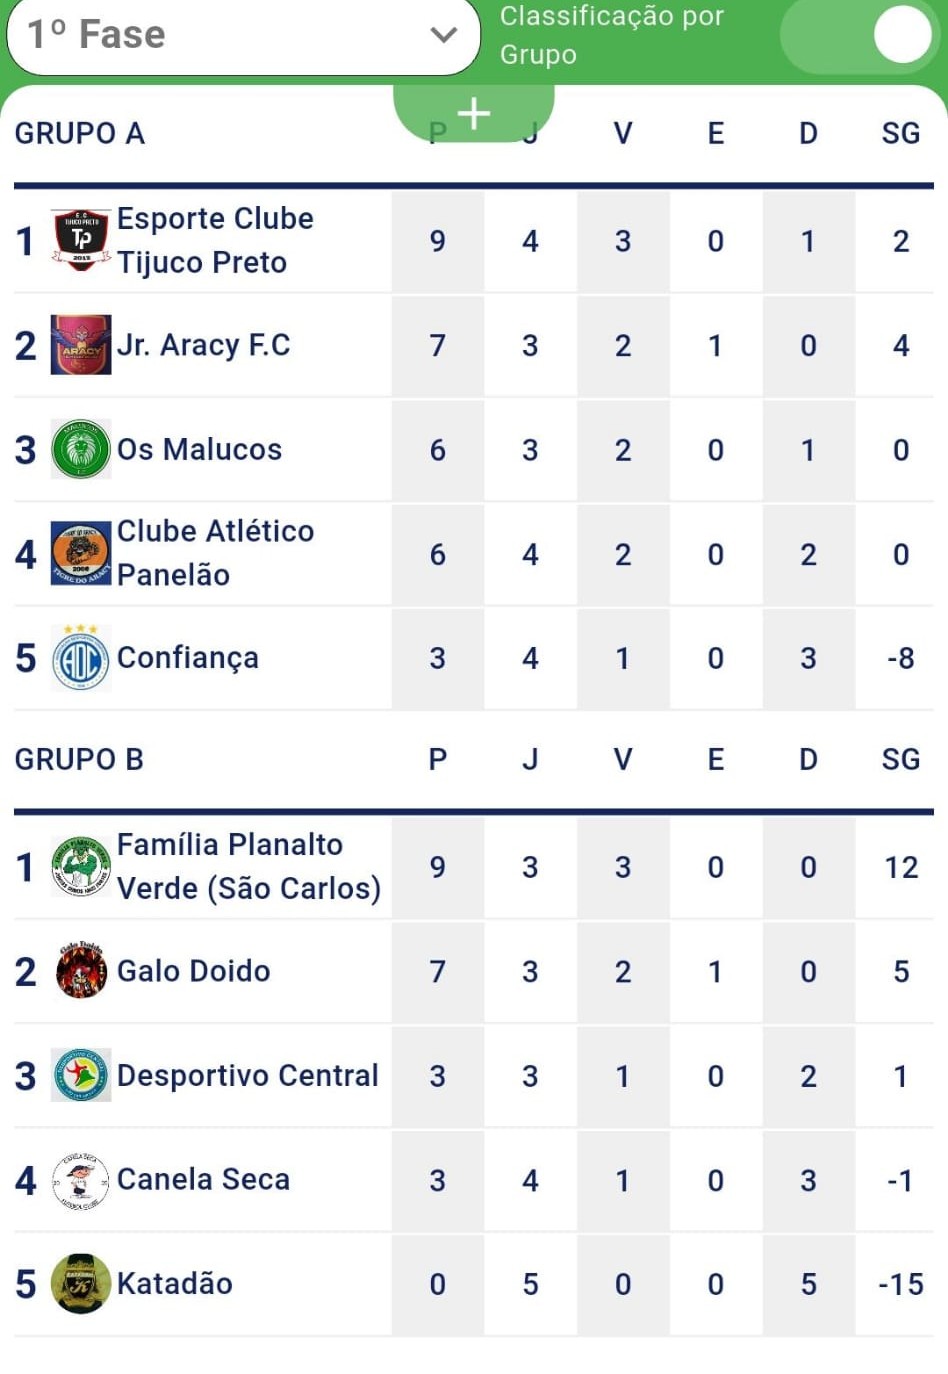Viewport: 948px width, 1374px height.
Task: Click the GRUPO A header label
Action: (80, 133)
